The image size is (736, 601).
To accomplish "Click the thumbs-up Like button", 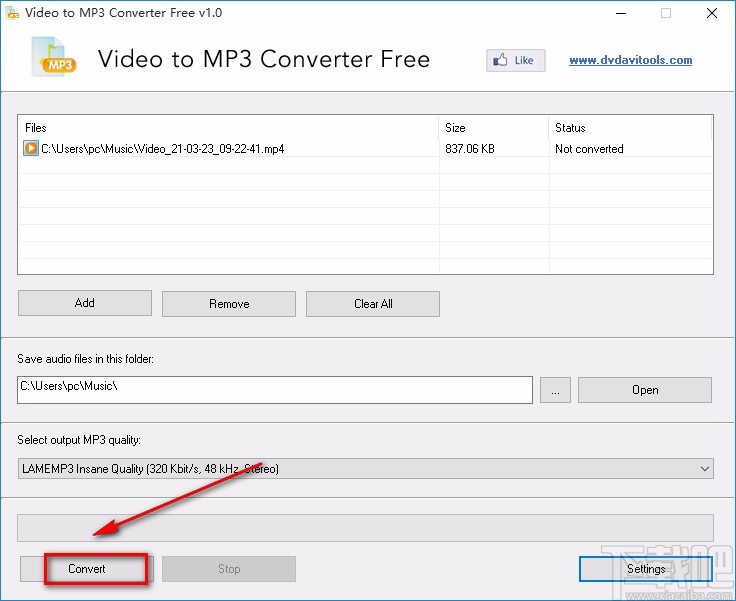I will (x=515, y=60).
